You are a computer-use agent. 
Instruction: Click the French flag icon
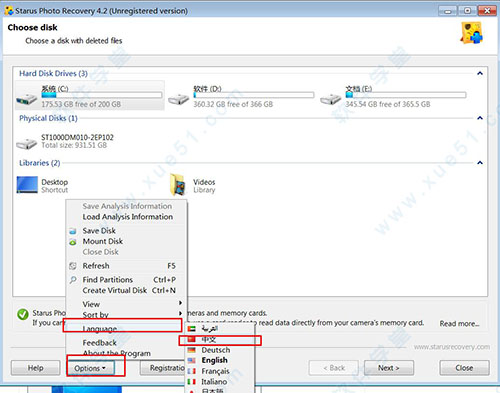point(192,371)
